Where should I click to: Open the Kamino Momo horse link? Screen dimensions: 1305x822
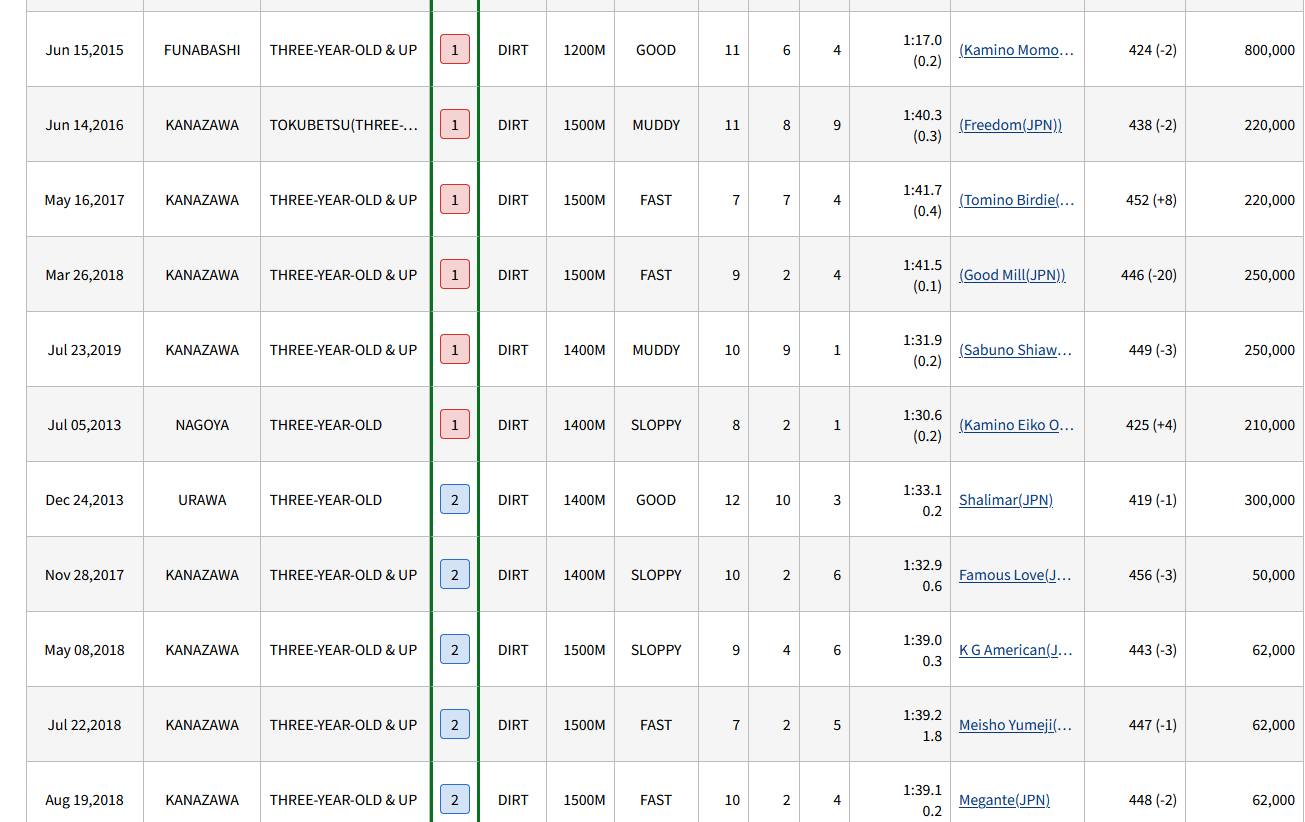[1016, 50]
